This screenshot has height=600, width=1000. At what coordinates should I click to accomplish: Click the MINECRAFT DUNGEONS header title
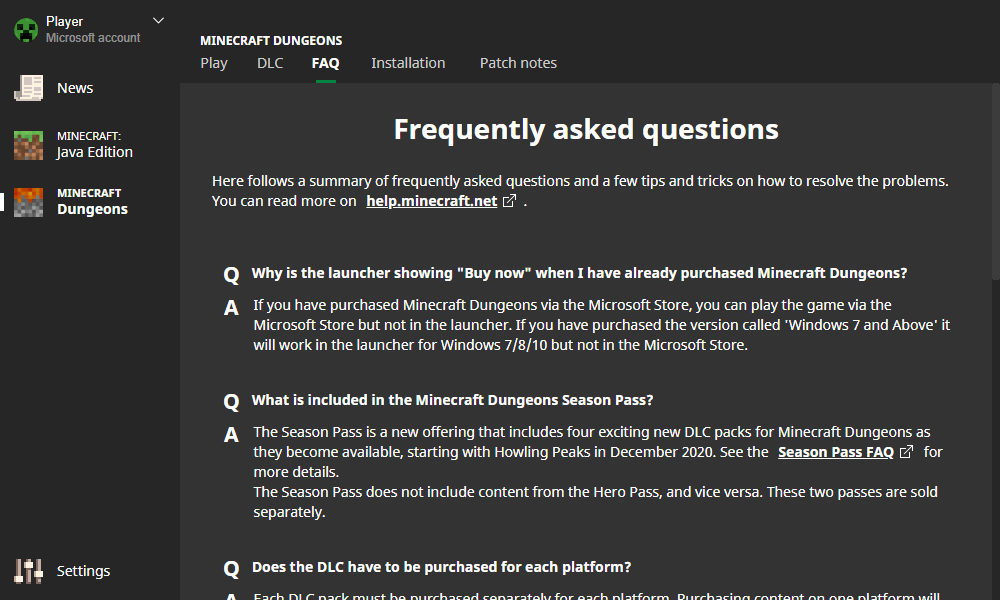tap(271, 41)
